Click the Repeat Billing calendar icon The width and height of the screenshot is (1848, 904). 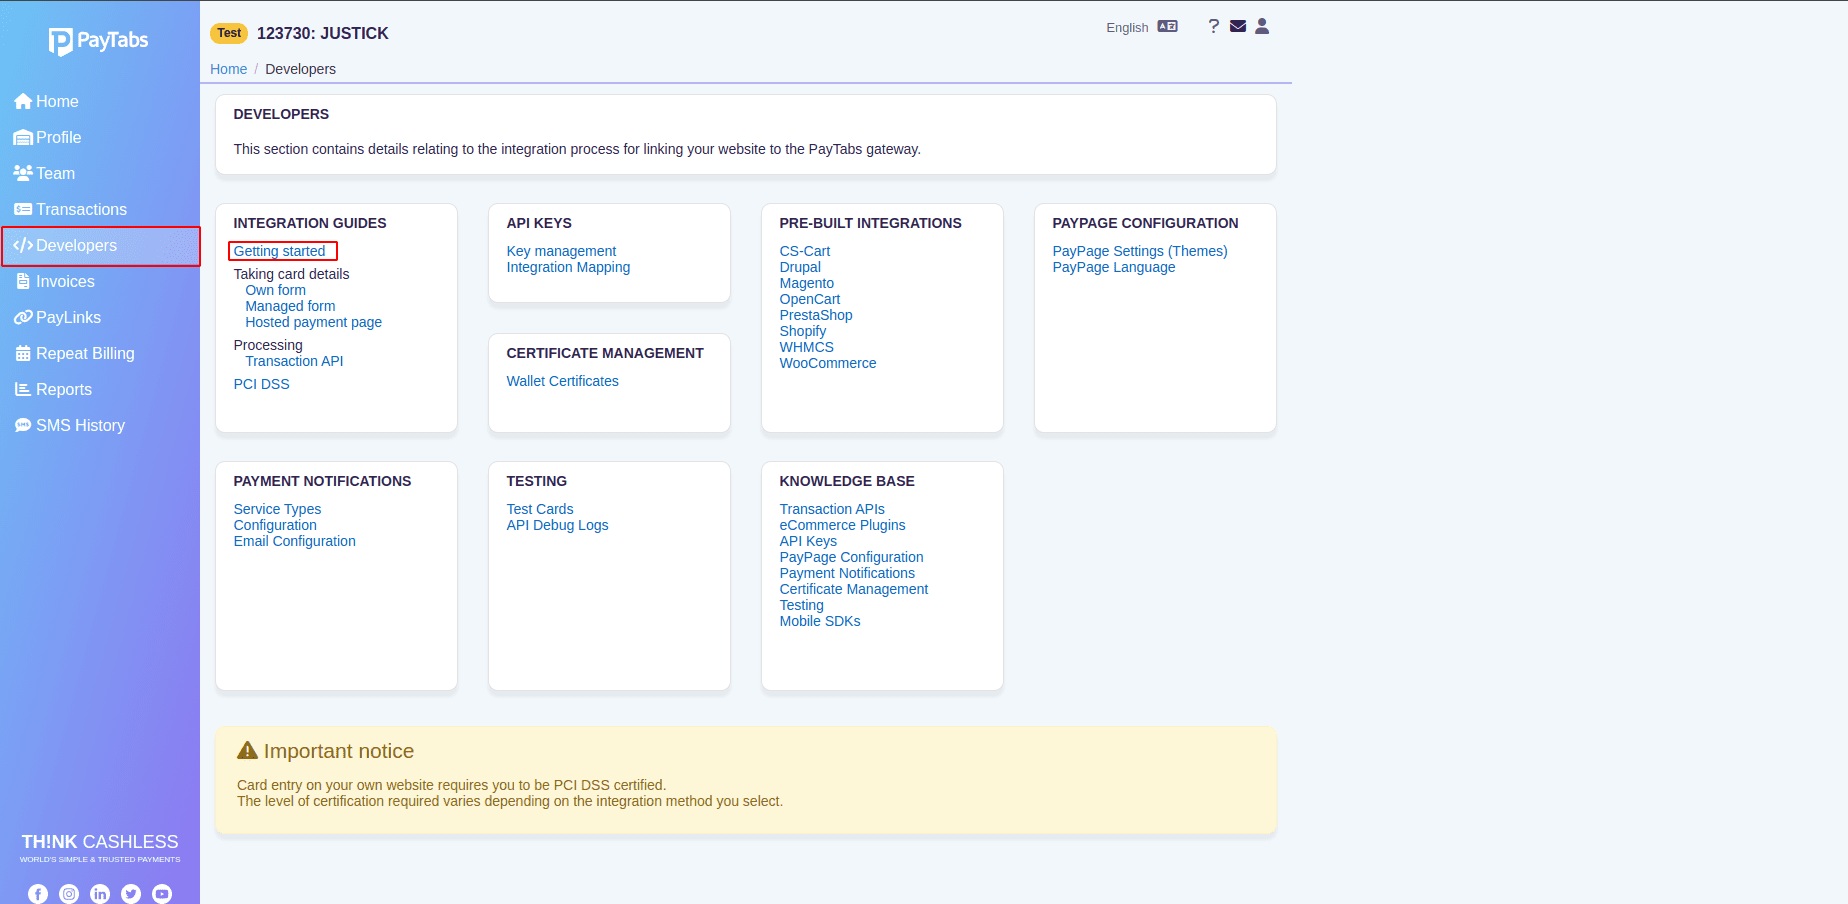[x=23, y=353]
